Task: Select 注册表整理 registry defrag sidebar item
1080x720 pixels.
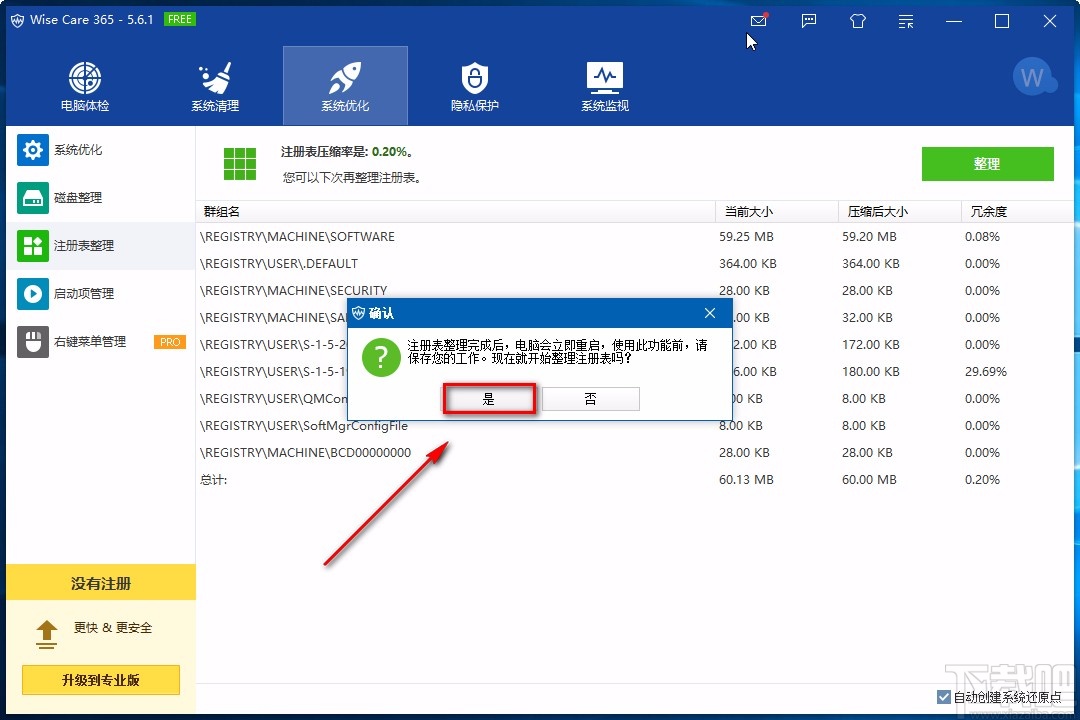Action: point(101,246)
